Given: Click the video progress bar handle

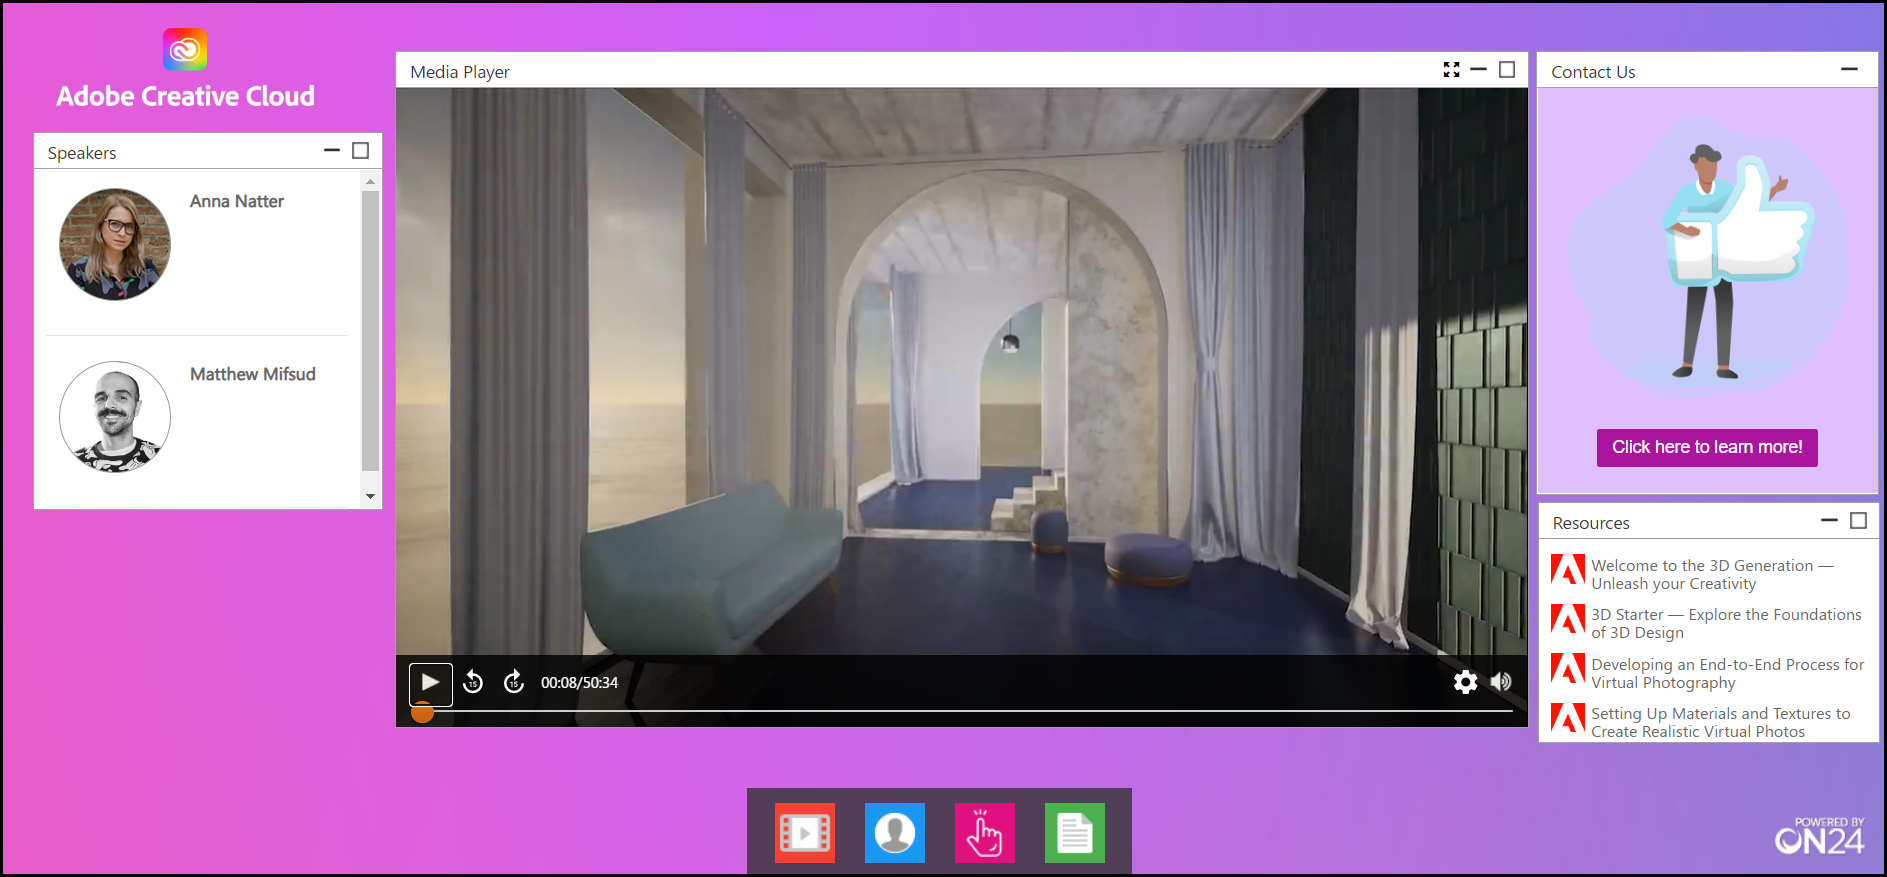Looking at the screenshot, I should tap(423, 712).
